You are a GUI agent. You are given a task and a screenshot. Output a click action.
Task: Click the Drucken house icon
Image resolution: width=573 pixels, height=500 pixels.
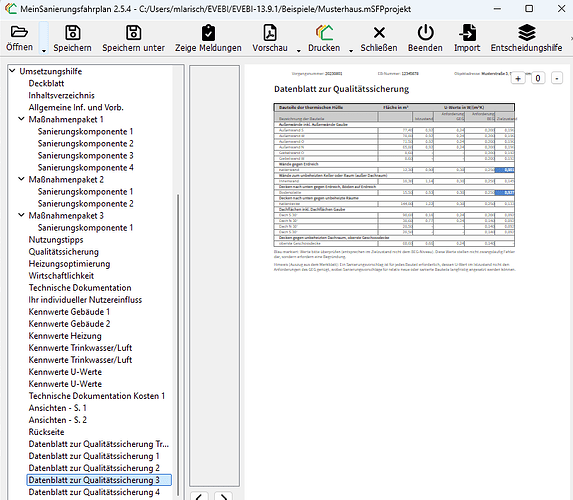pos(324,33)
